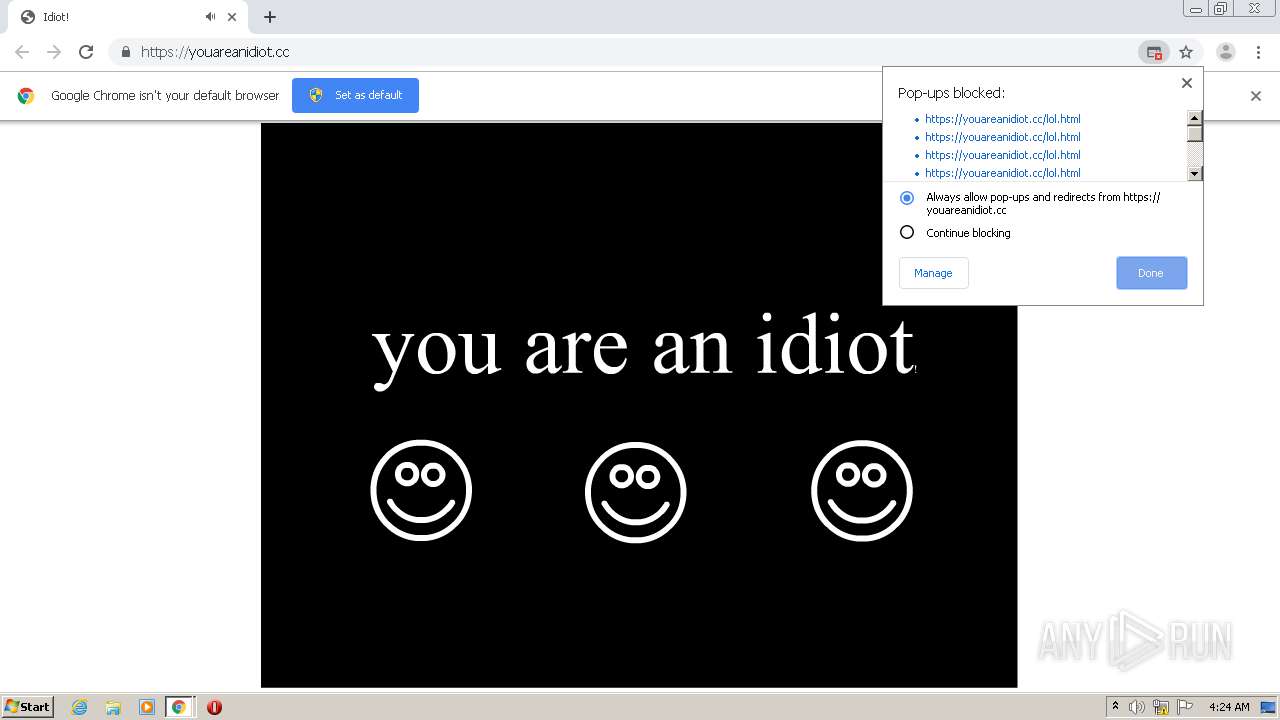Click Set as default button
The image size is (1280, 720).
tap(355, 95)
